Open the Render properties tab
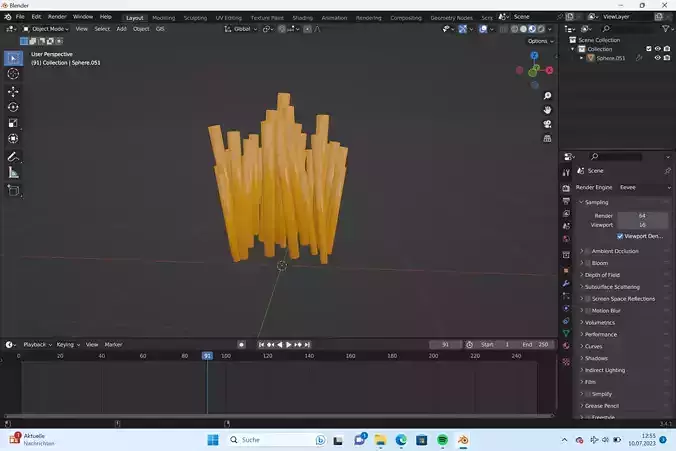The image size is (676, 451). coord(566,188)
